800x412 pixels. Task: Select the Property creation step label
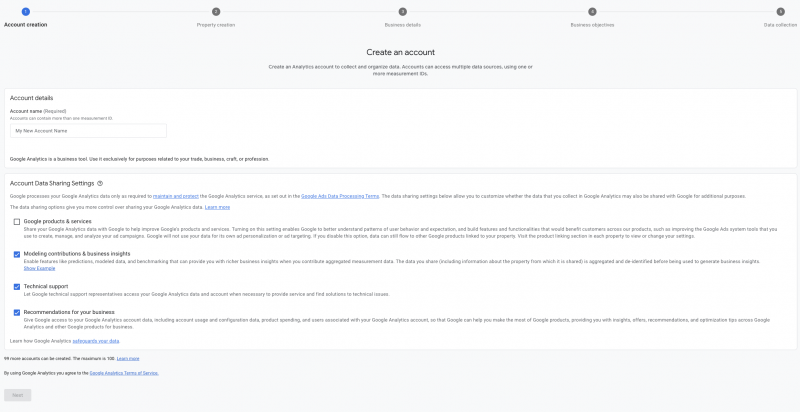[215, 24]
